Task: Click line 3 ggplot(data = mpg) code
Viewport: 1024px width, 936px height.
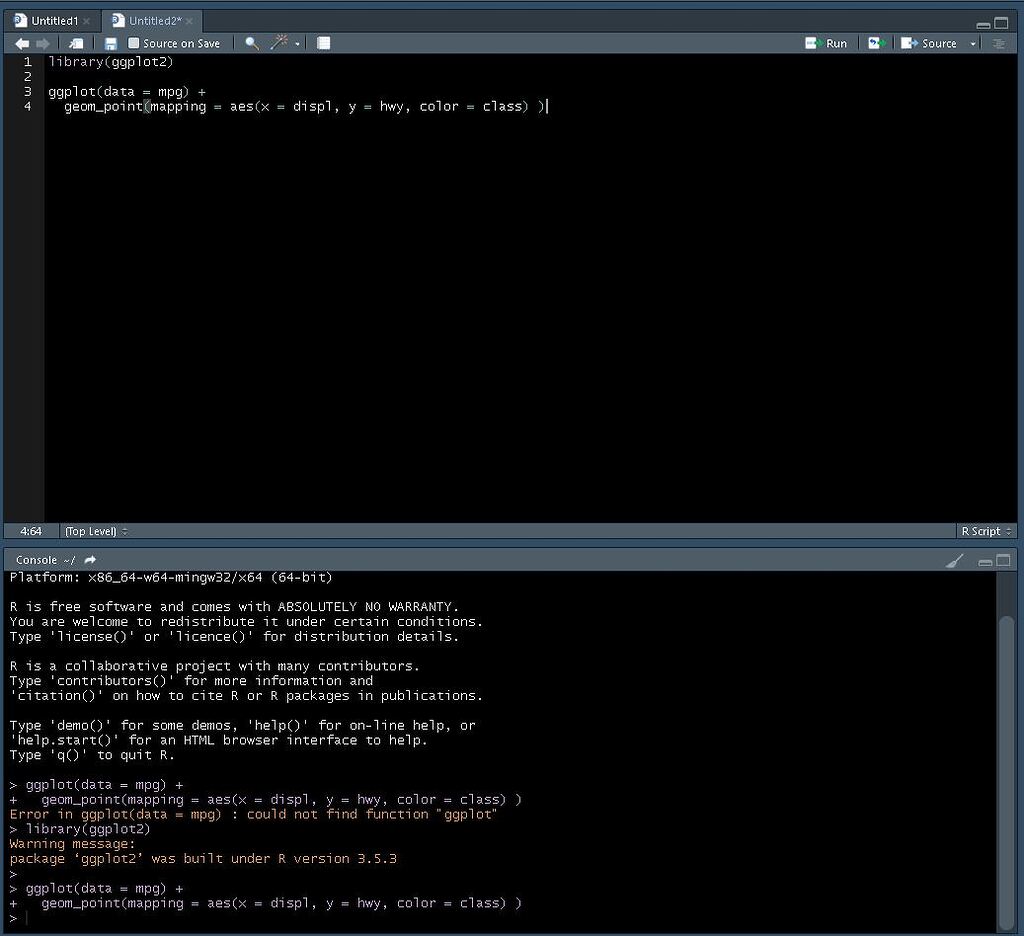Action: click(x=127, y=92)
